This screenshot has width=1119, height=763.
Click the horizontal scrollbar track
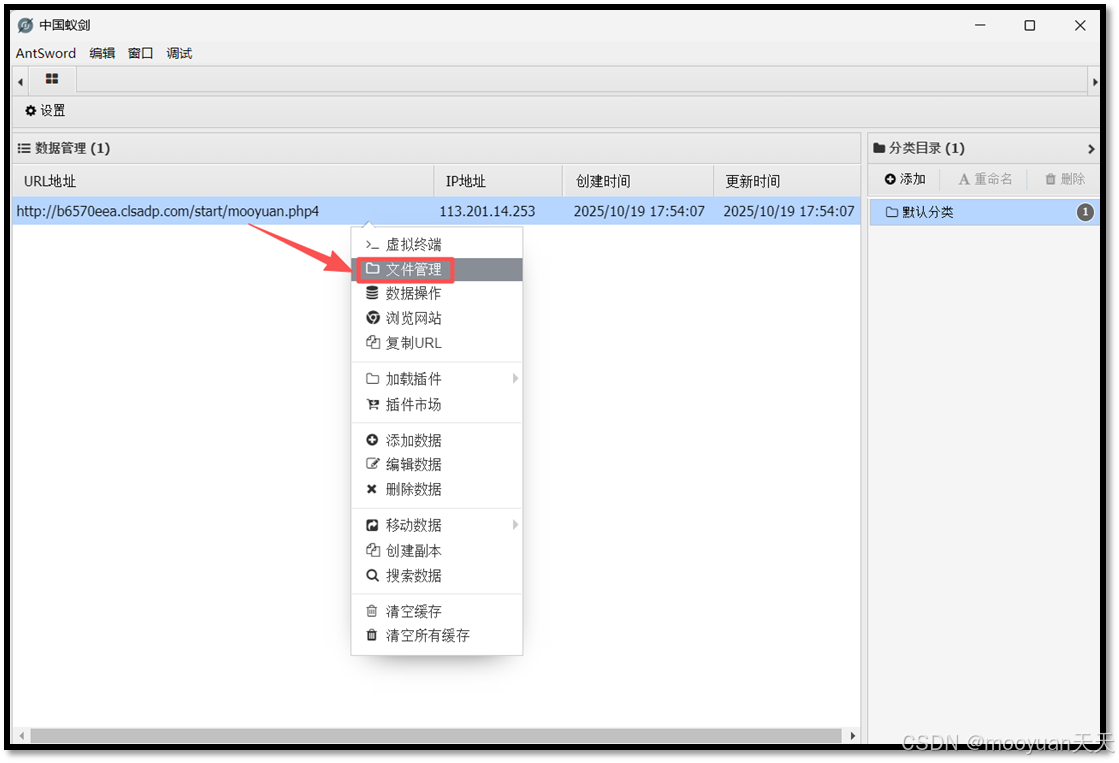tap(436, 735)
